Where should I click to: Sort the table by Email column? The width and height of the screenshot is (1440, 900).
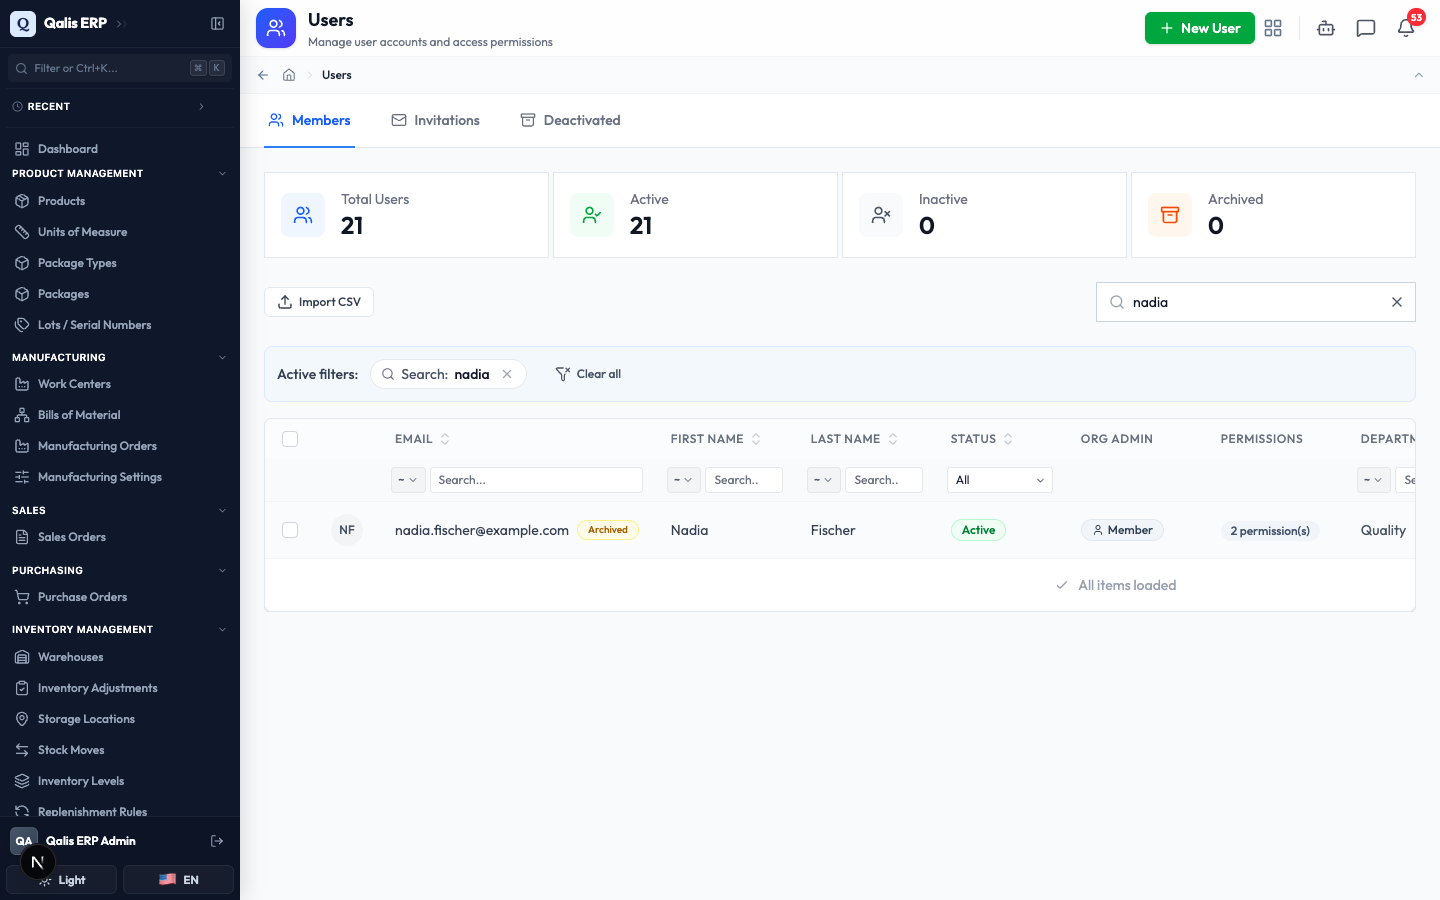point(422,439)
